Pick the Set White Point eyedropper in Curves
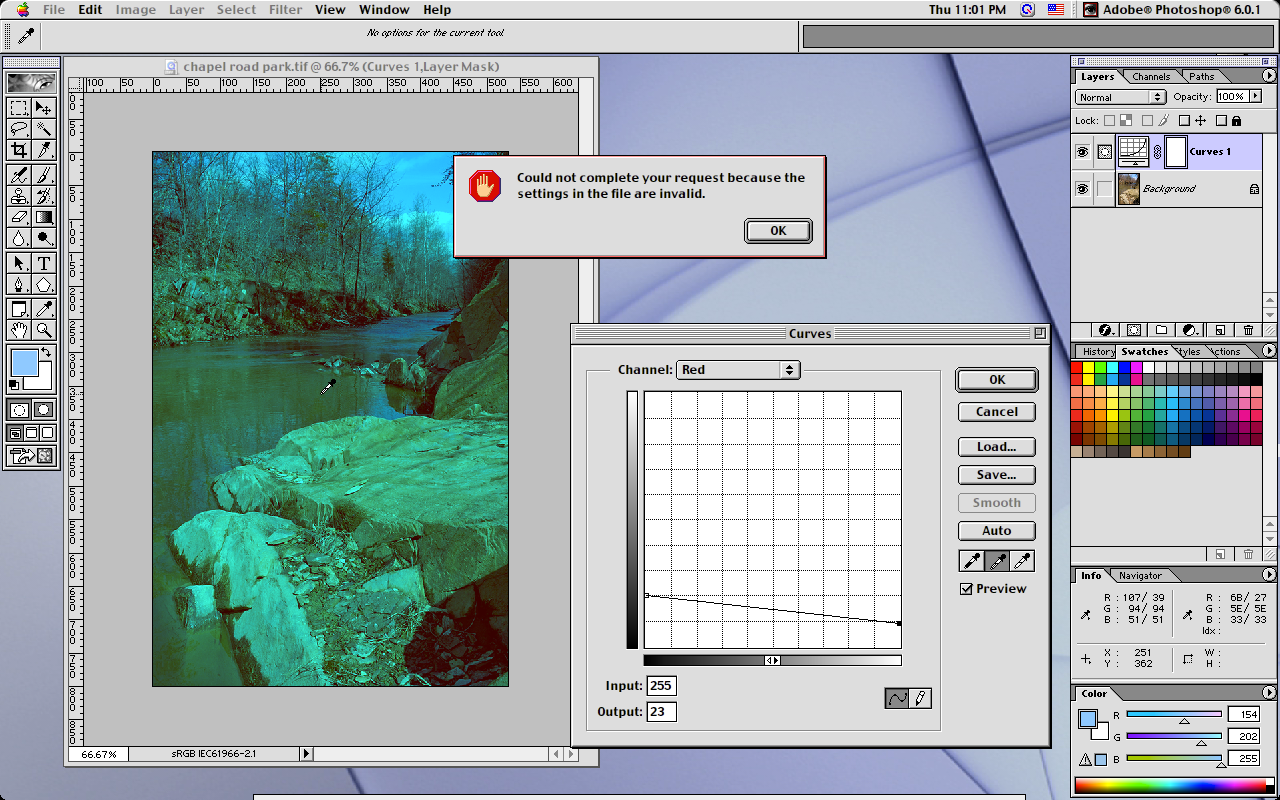Screen dimensions: 1280x800 (1022, 561)
